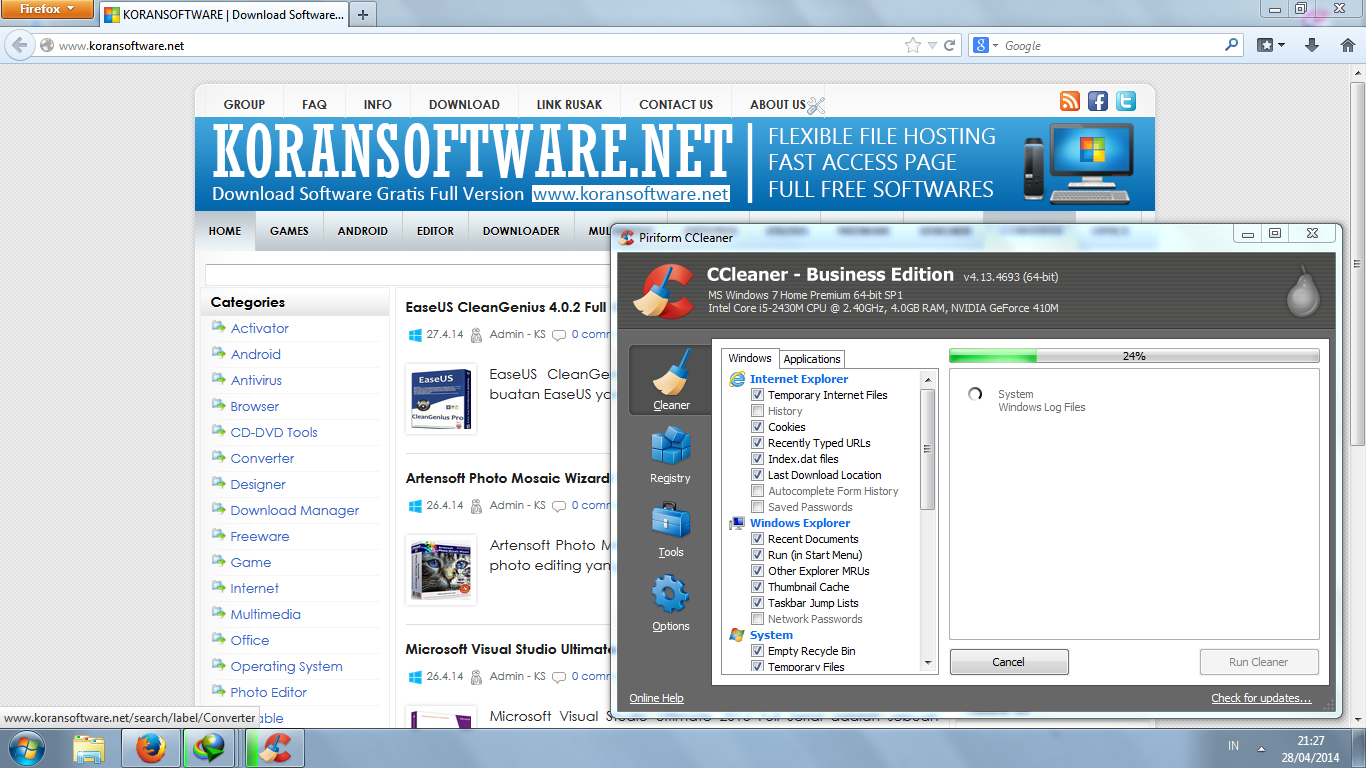Open the FAQ page link

tap(314, 104)
